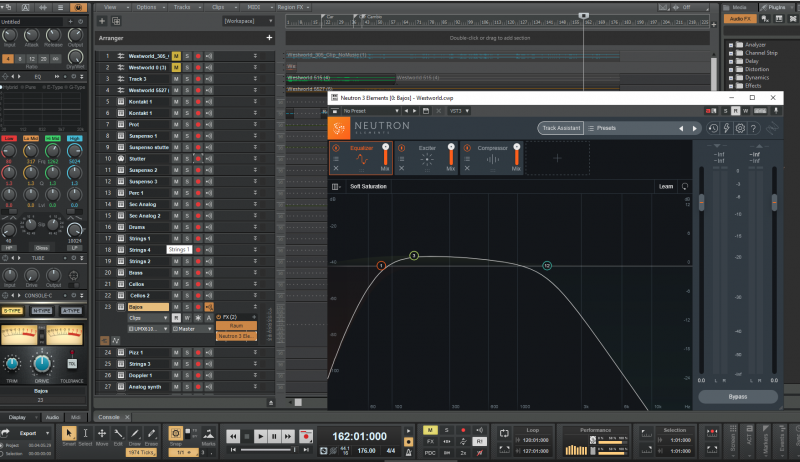This screenshot has width=800, height=462.
Task: Select EQ node 3 on the curve
Action: (414, 255)
